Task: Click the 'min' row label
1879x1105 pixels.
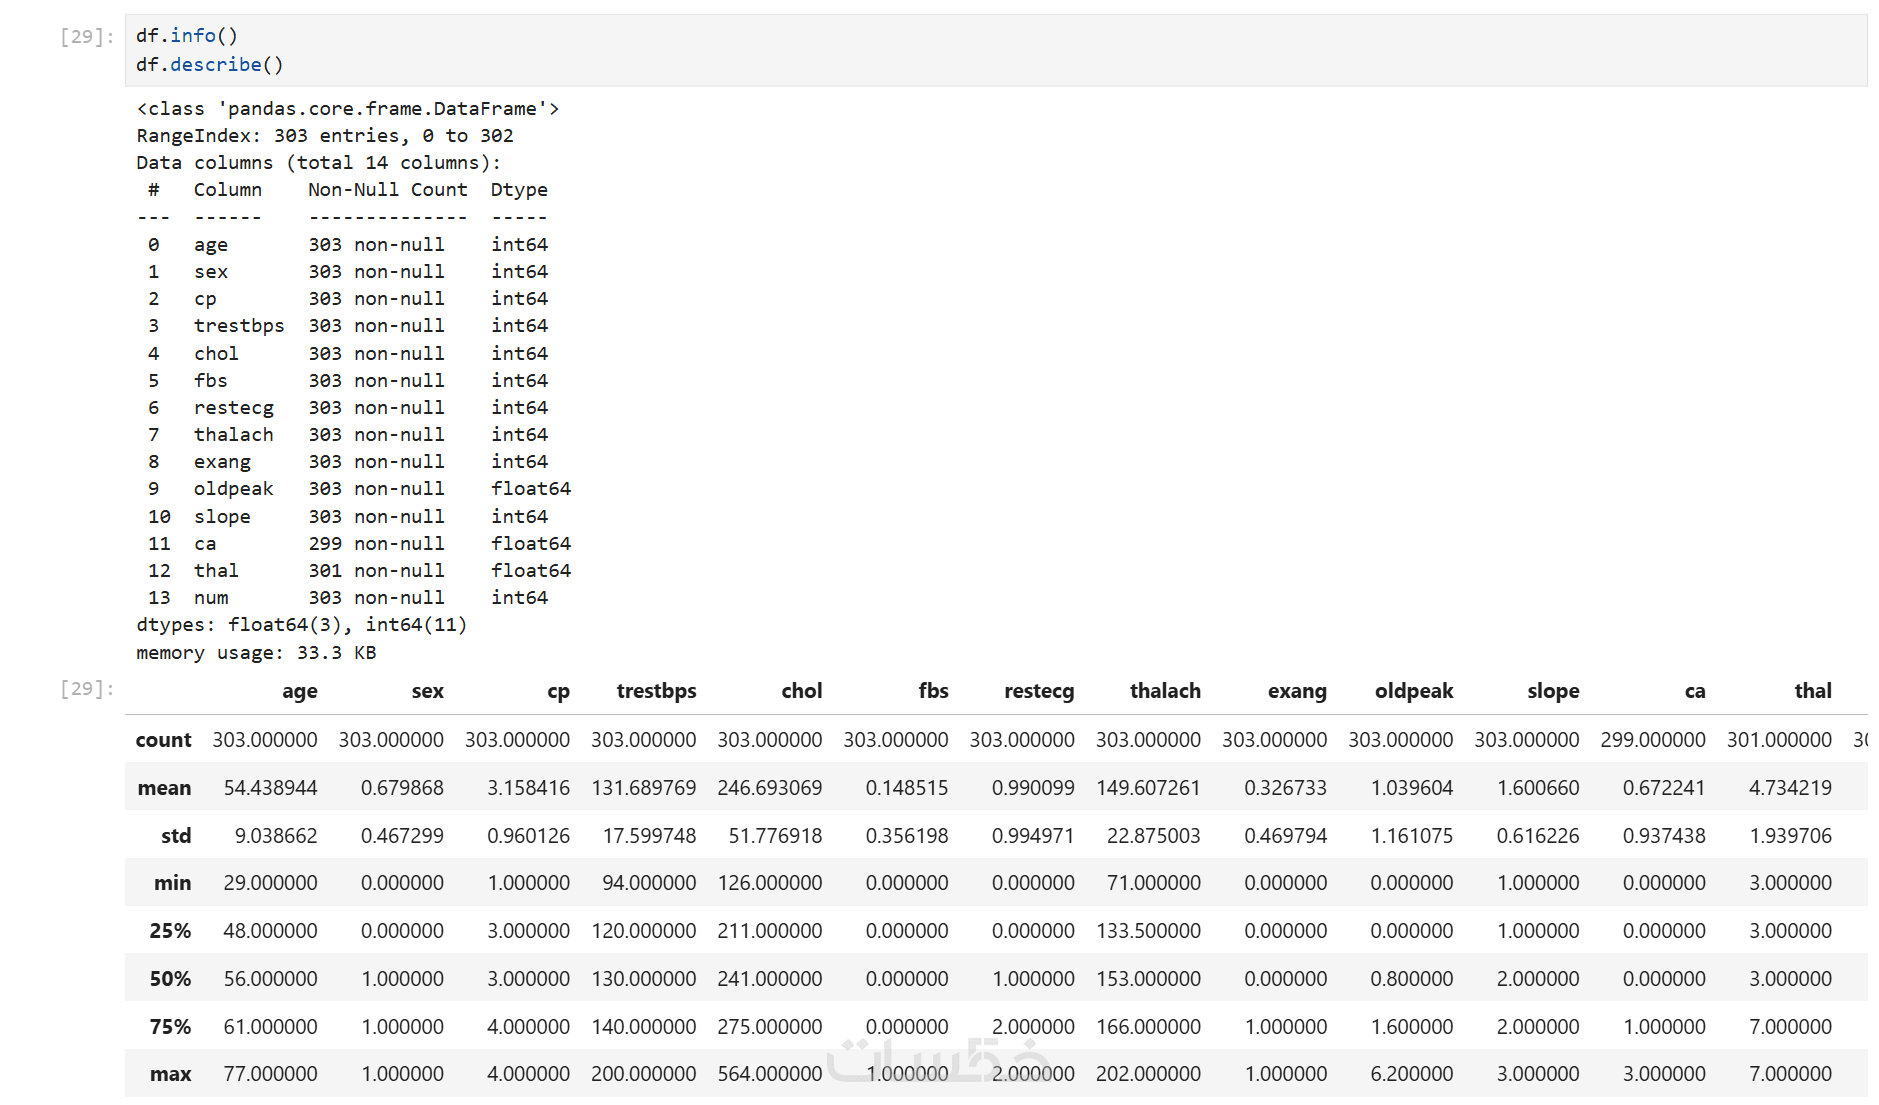Action: (172, 883)
